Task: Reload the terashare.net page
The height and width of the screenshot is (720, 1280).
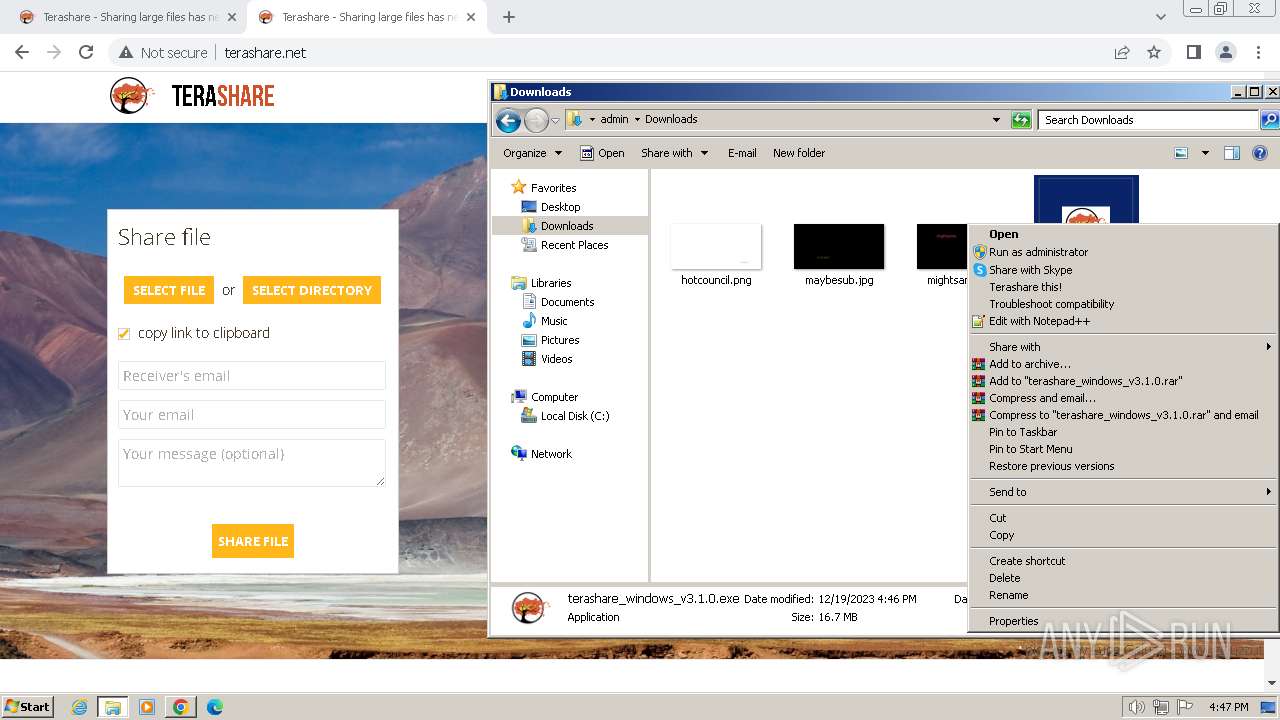Action: [x=86, y=52]
